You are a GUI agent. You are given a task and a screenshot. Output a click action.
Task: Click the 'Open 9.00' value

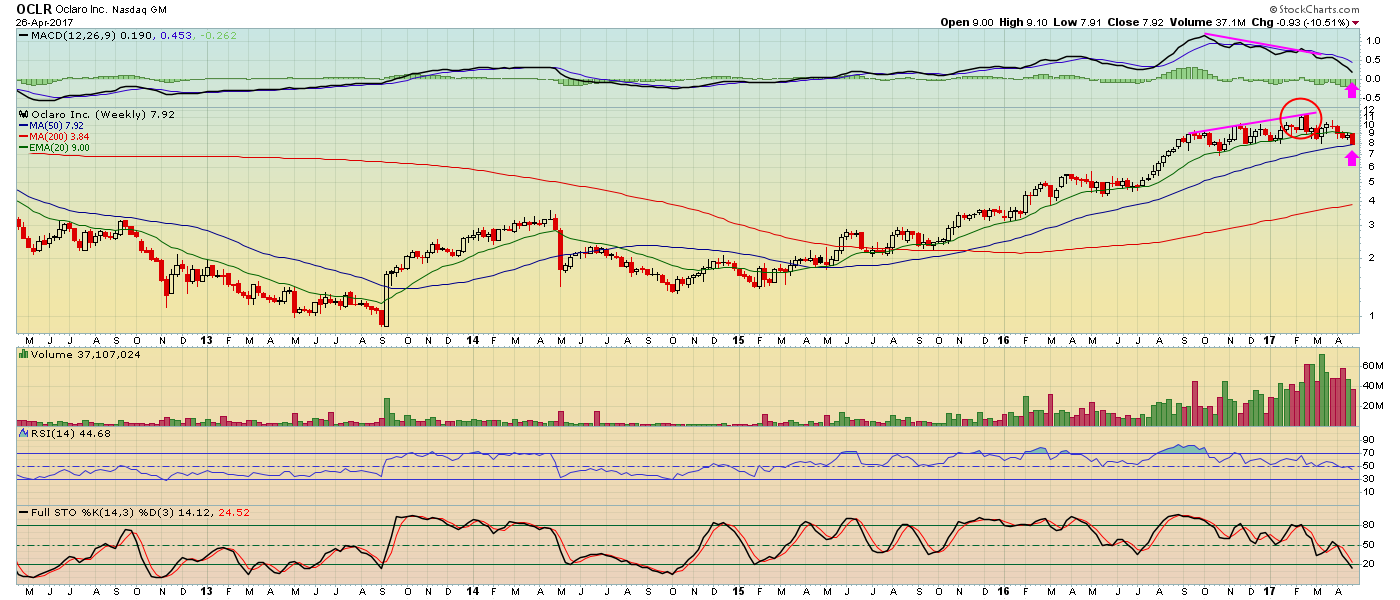point(966,22)
